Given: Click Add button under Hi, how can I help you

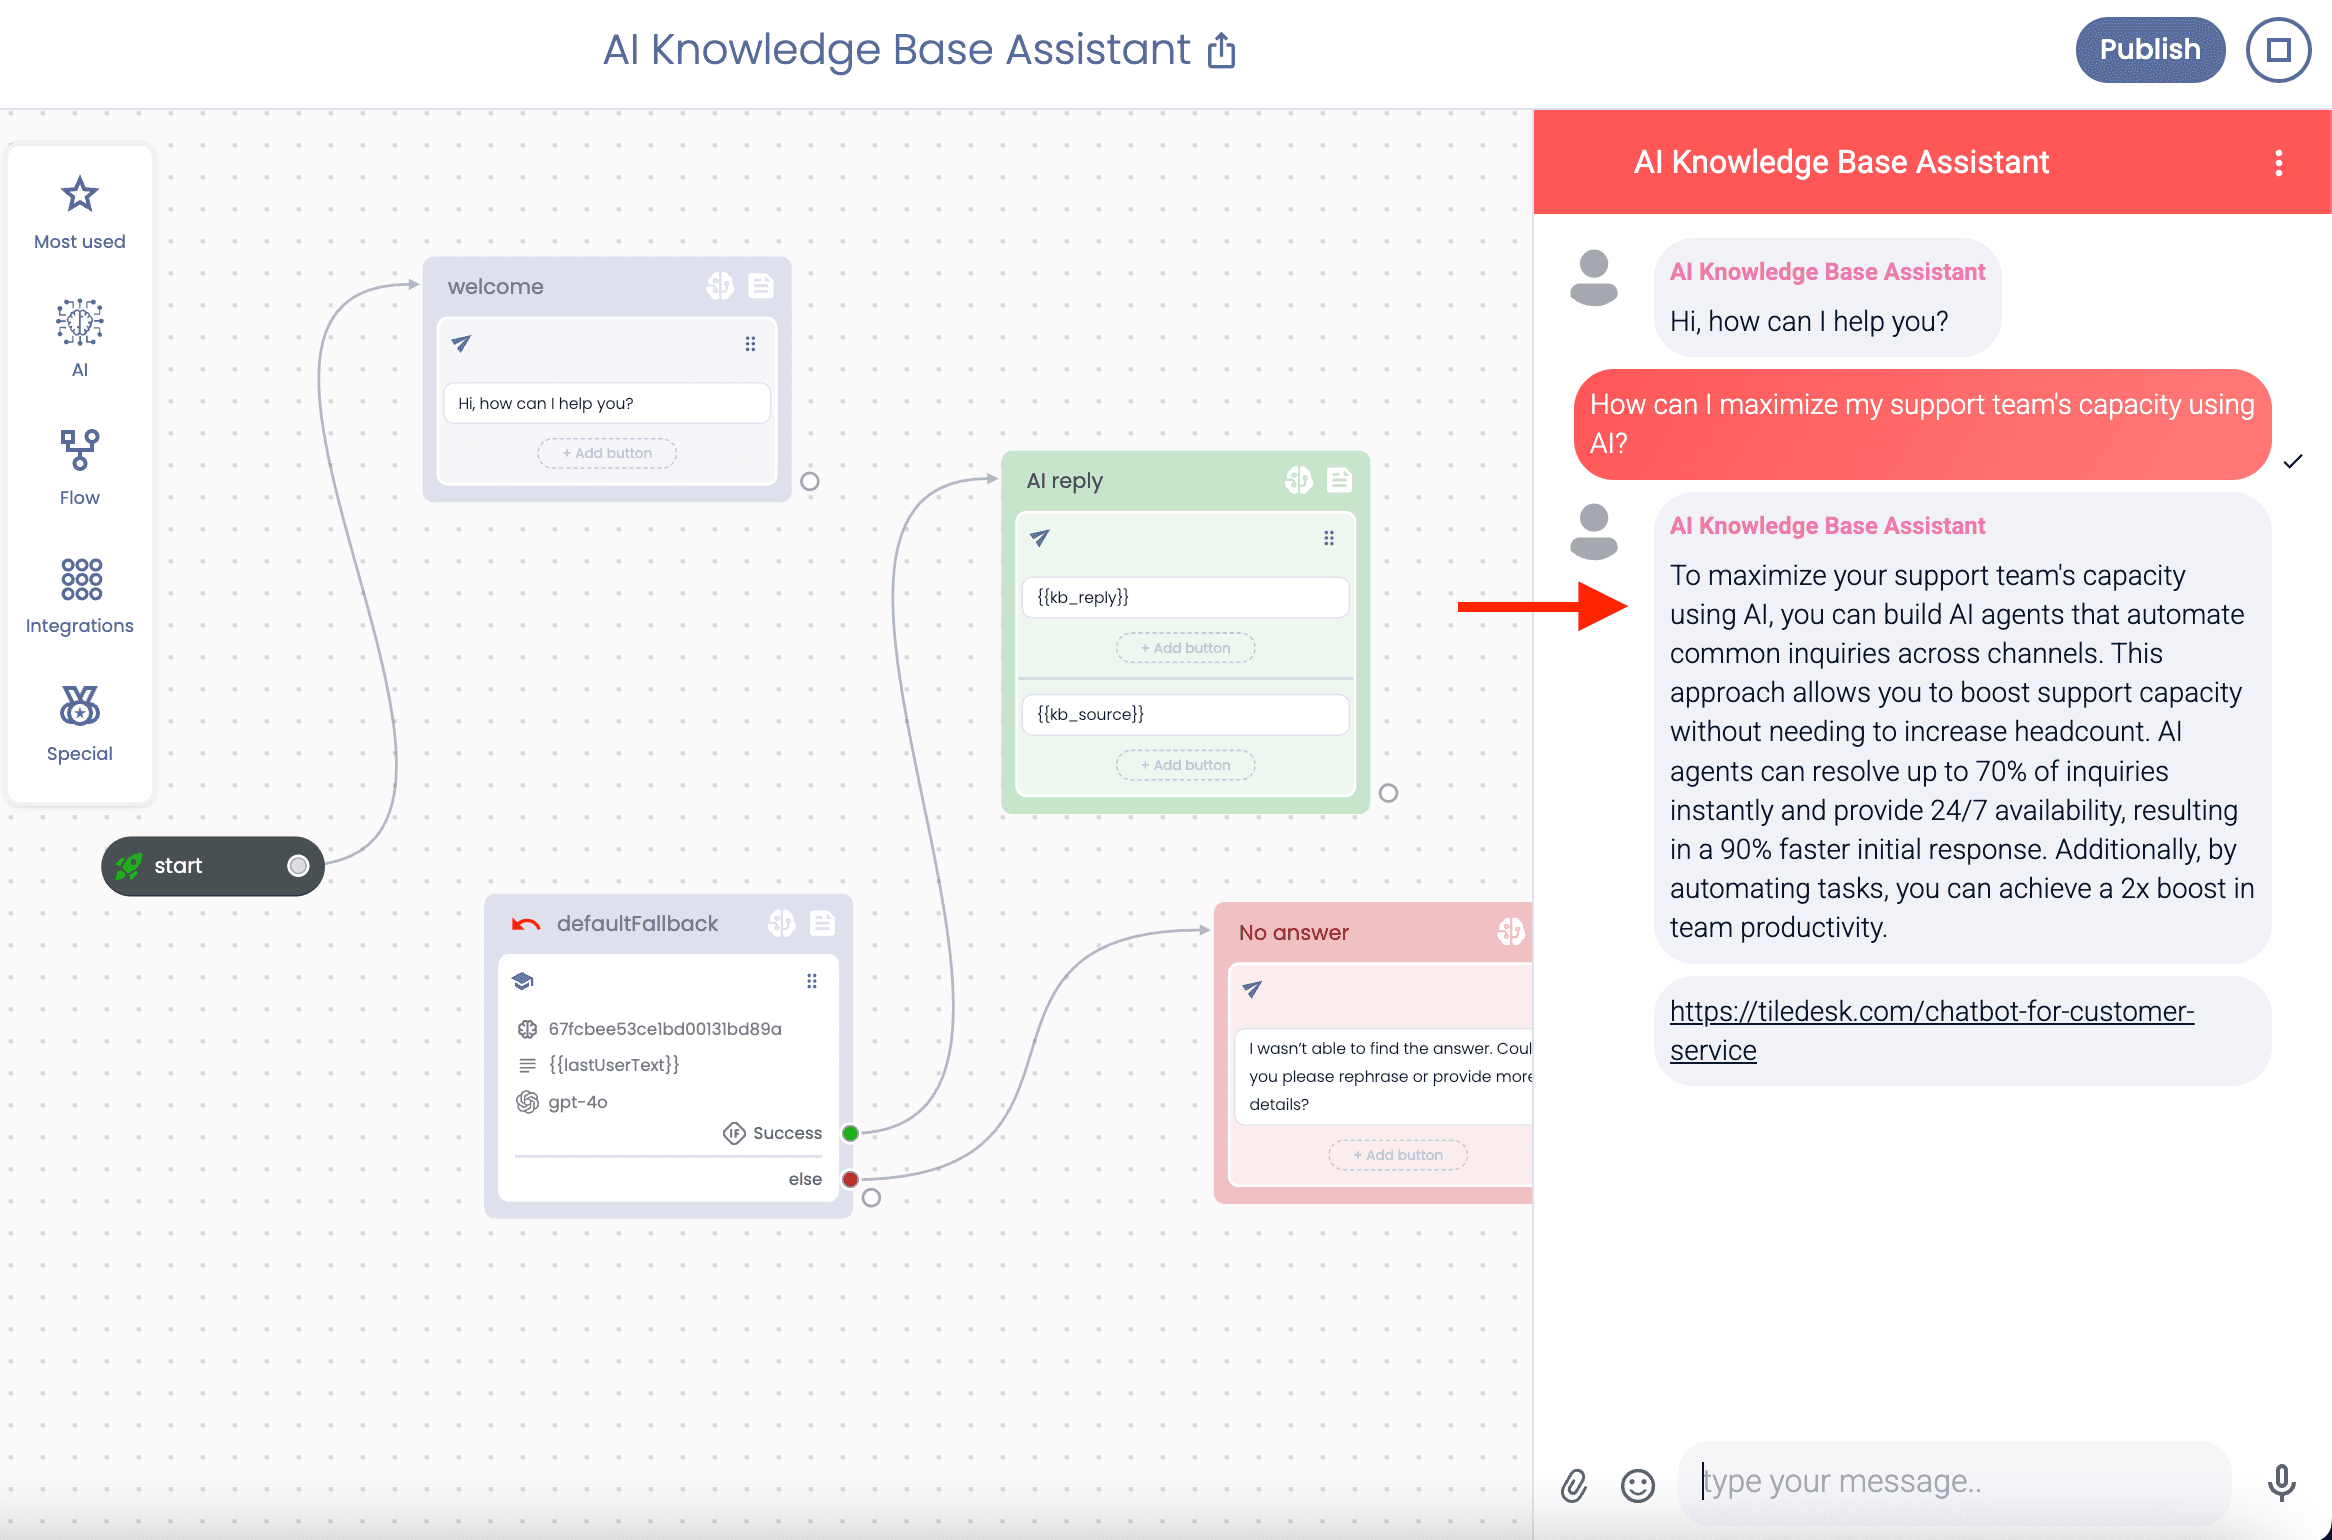Looking at the screenshot, I should point(607,453).
